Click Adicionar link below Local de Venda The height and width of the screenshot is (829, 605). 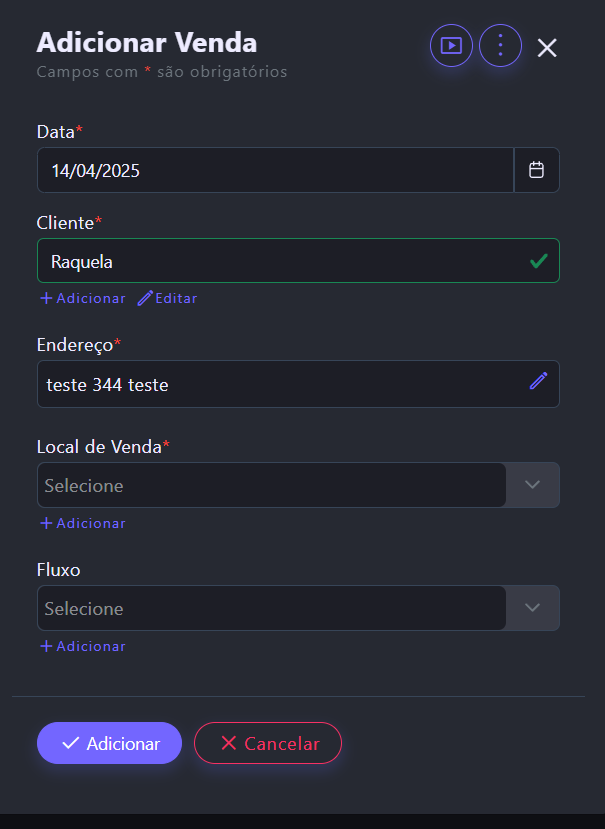pyautogui.click(x=83, y=523)
